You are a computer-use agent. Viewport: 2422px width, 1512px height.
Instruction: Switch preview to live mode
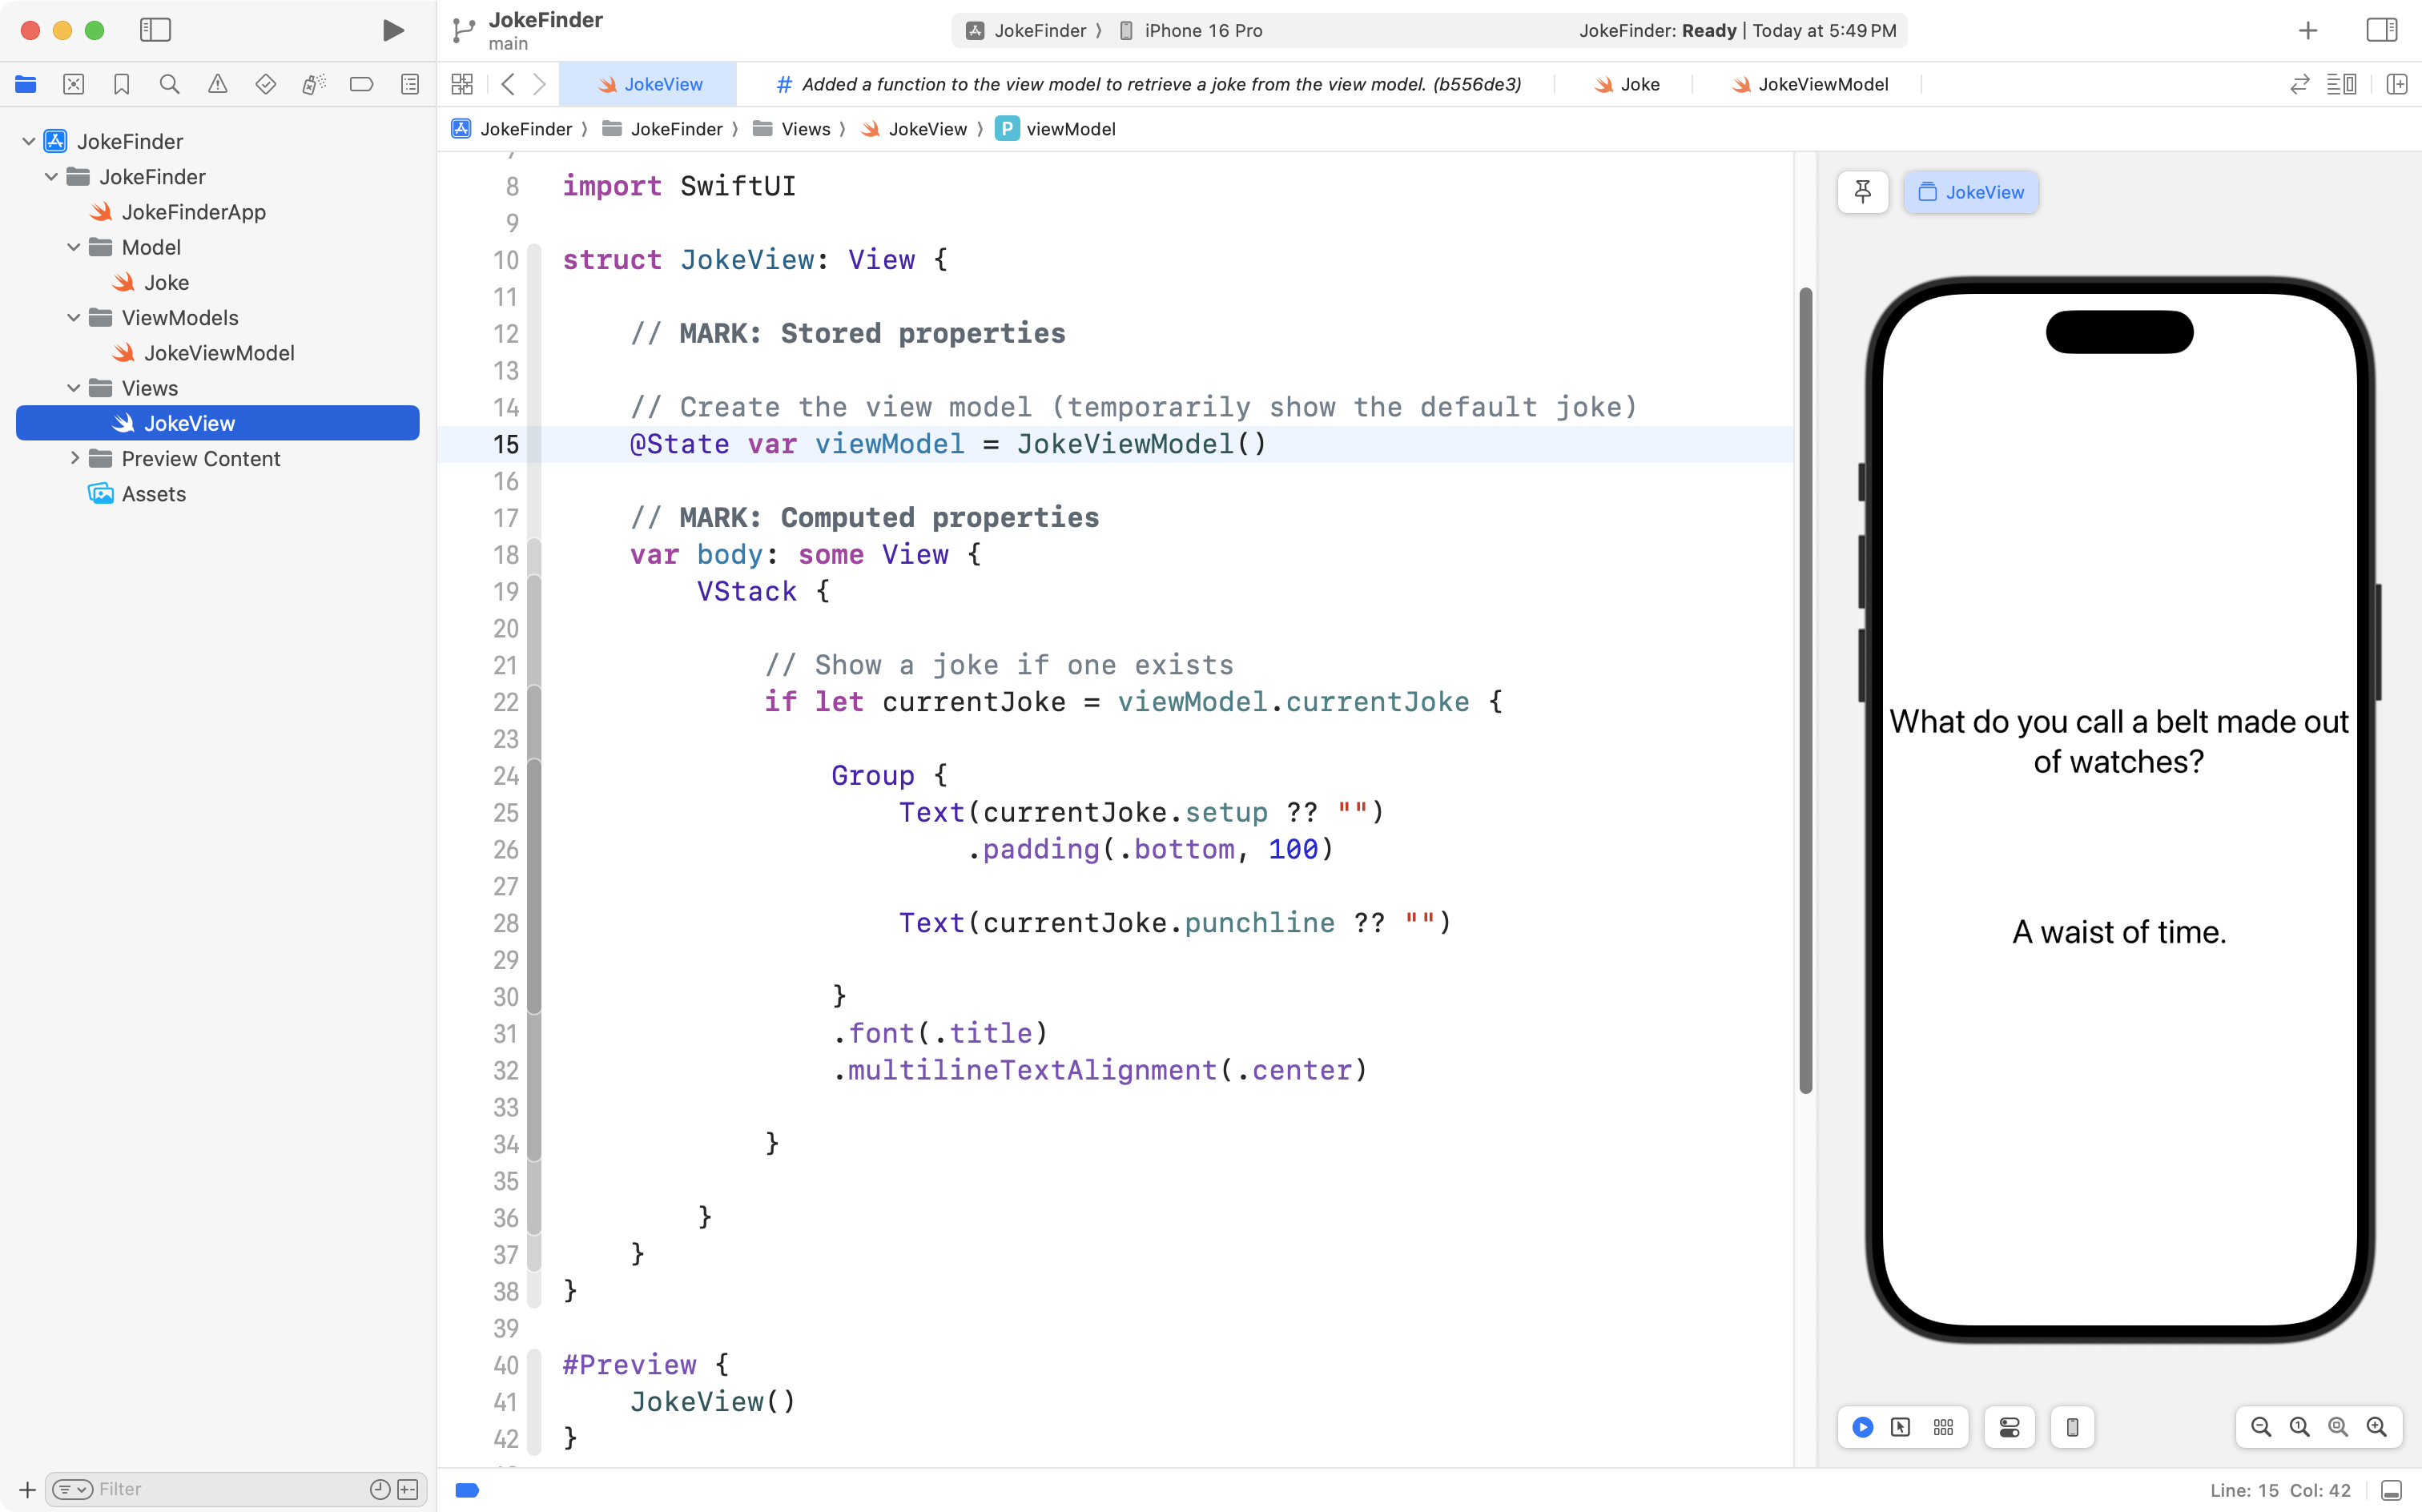[1862, 1427]
